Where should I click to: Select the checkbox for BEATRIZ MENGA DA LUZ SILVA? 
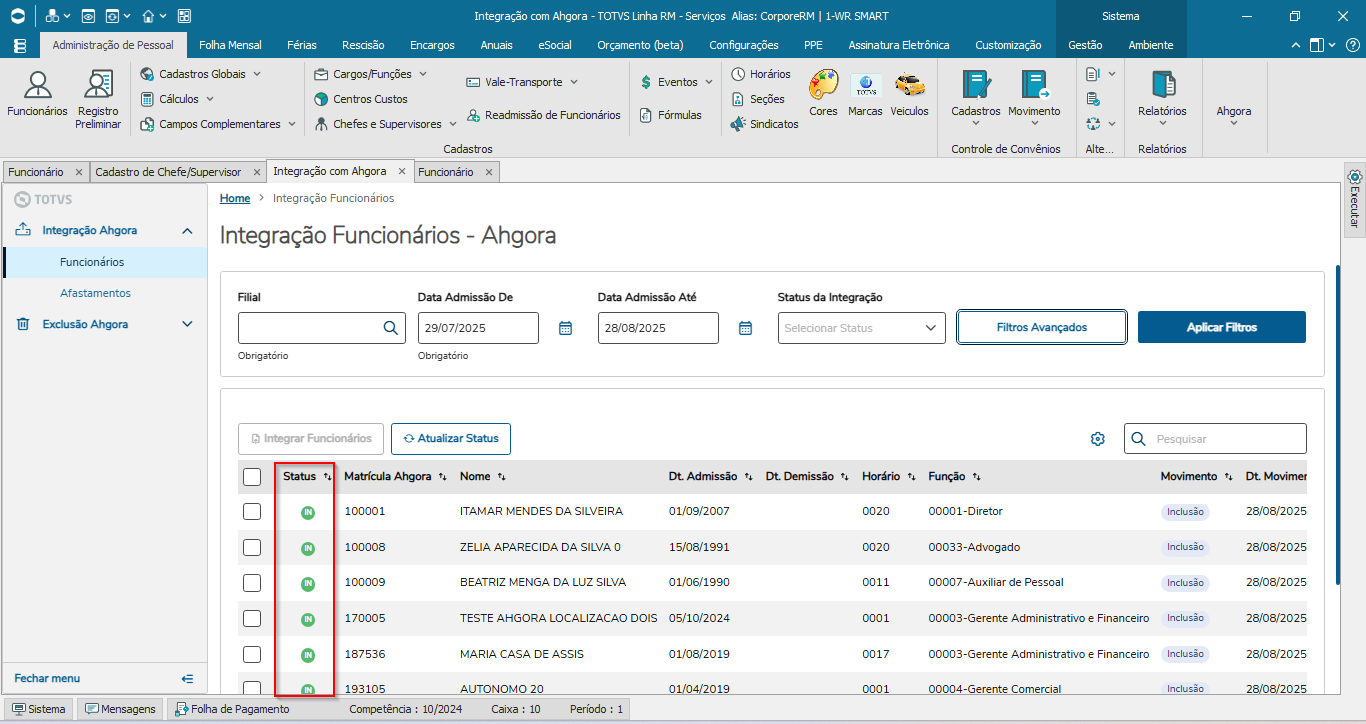252,583
